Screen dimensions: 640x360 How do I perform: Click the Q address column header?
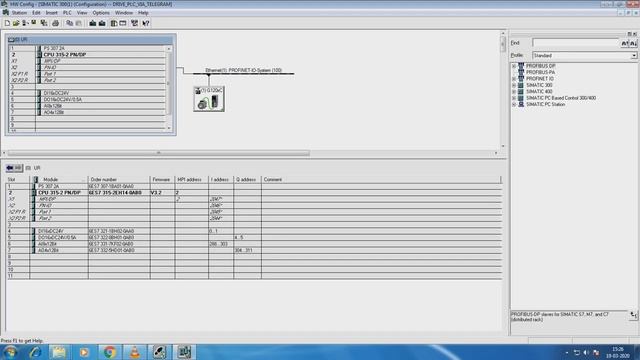point(247,180)
